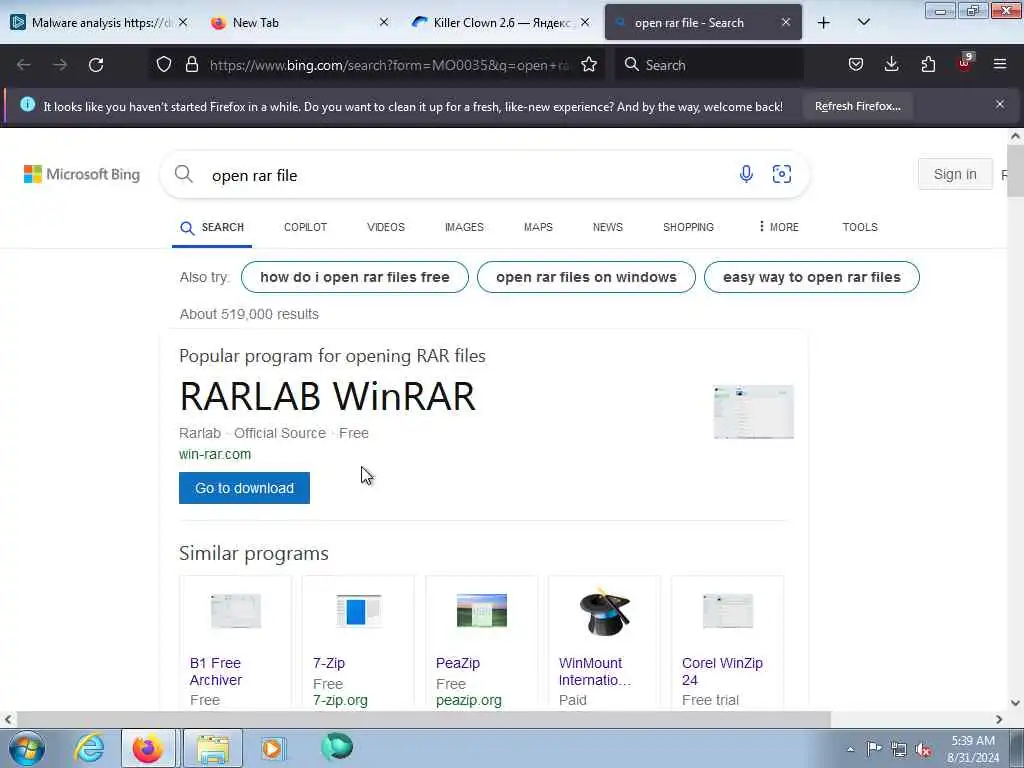Open the Extensions puzzle icon
Image resolution: width=1024 pixels, height=768 pixels.
(928, 65)
